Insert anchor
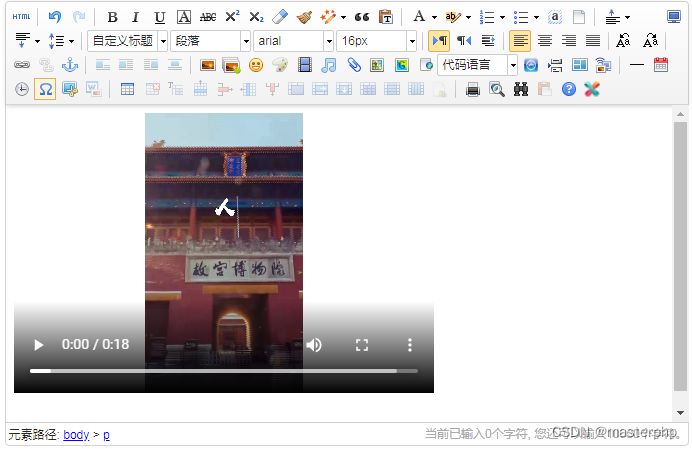This screenshot has height=449, width=692. tap(70, 65)
